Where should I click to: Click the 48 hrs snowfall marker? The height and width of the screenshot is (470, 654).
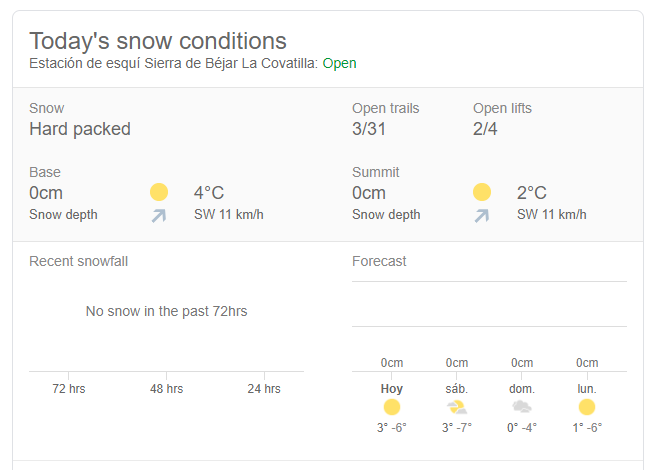167,389
